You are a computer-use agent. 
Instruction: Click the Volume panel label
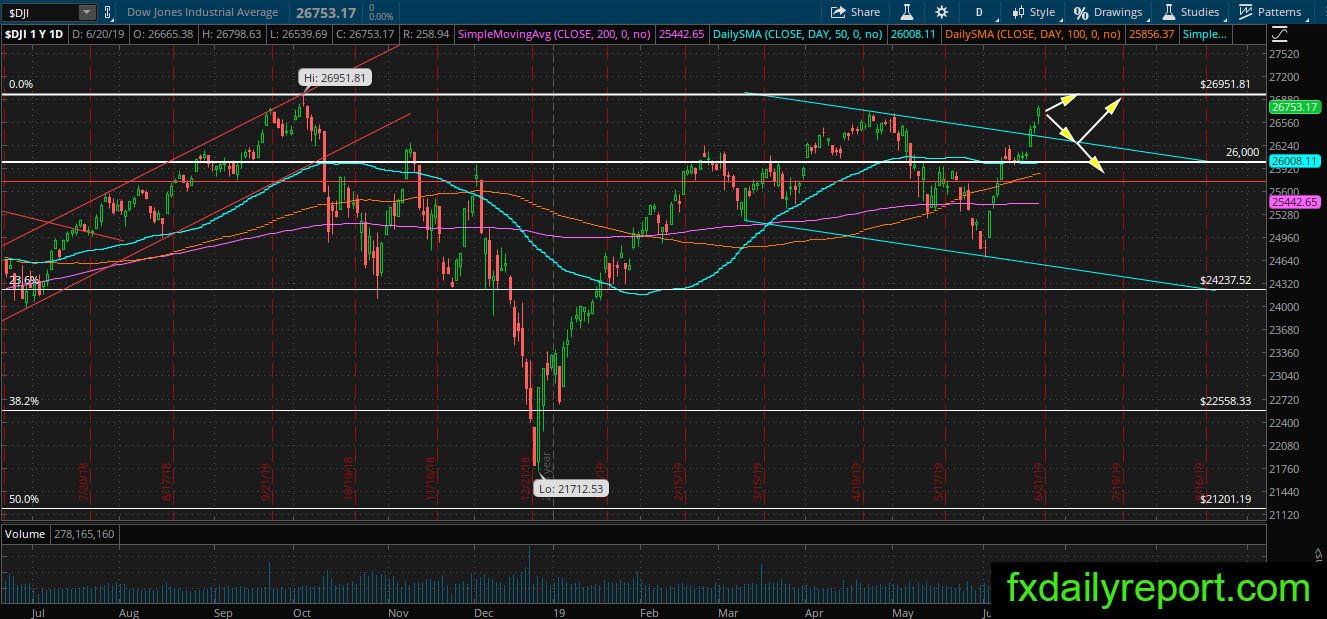click(x=25, y=534)
